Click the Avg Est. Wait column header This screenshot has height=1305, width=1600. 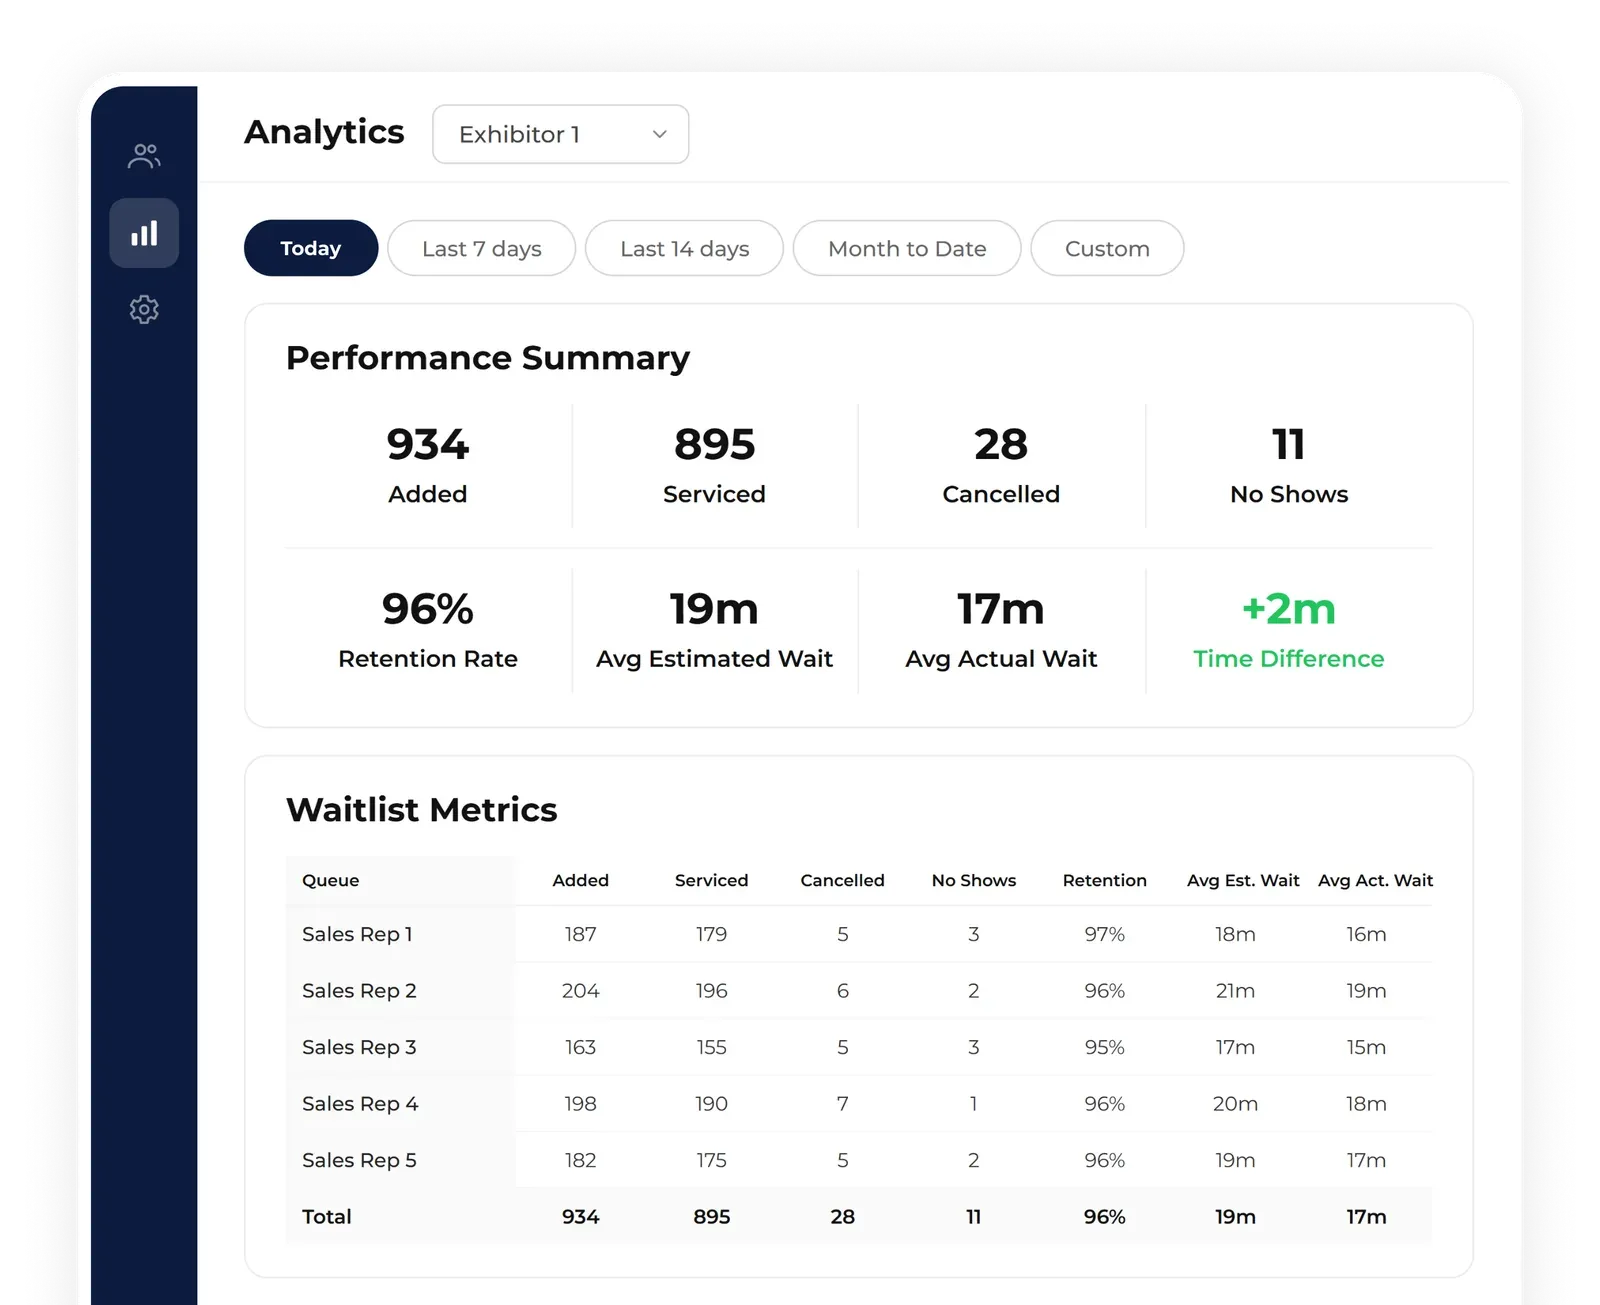point(1243,880)
